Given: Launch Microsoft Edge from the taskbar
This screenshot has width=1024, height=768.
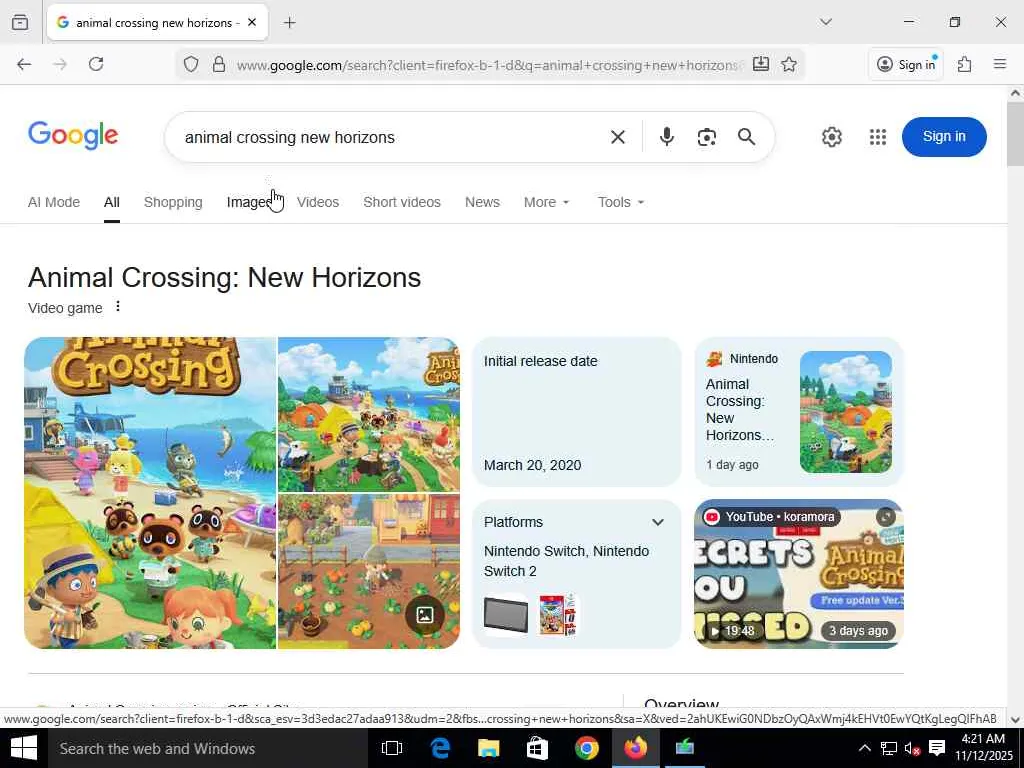Looking at the screenshot, I should pos(441,748).
